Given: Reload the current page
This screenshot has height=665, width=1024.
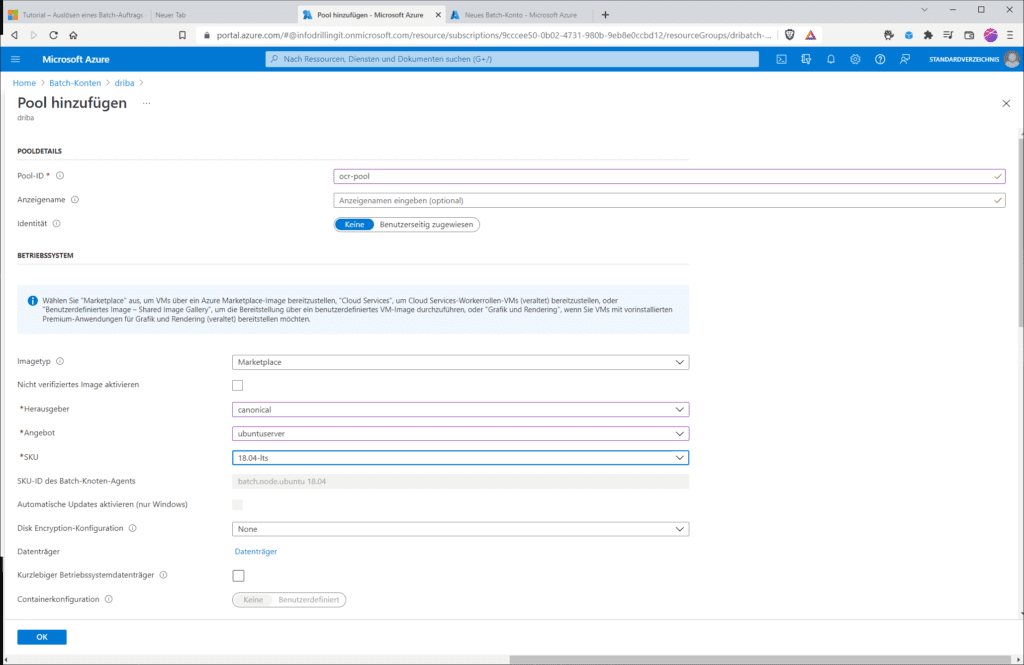Looking at the screenshot, I should coord(54,35).
